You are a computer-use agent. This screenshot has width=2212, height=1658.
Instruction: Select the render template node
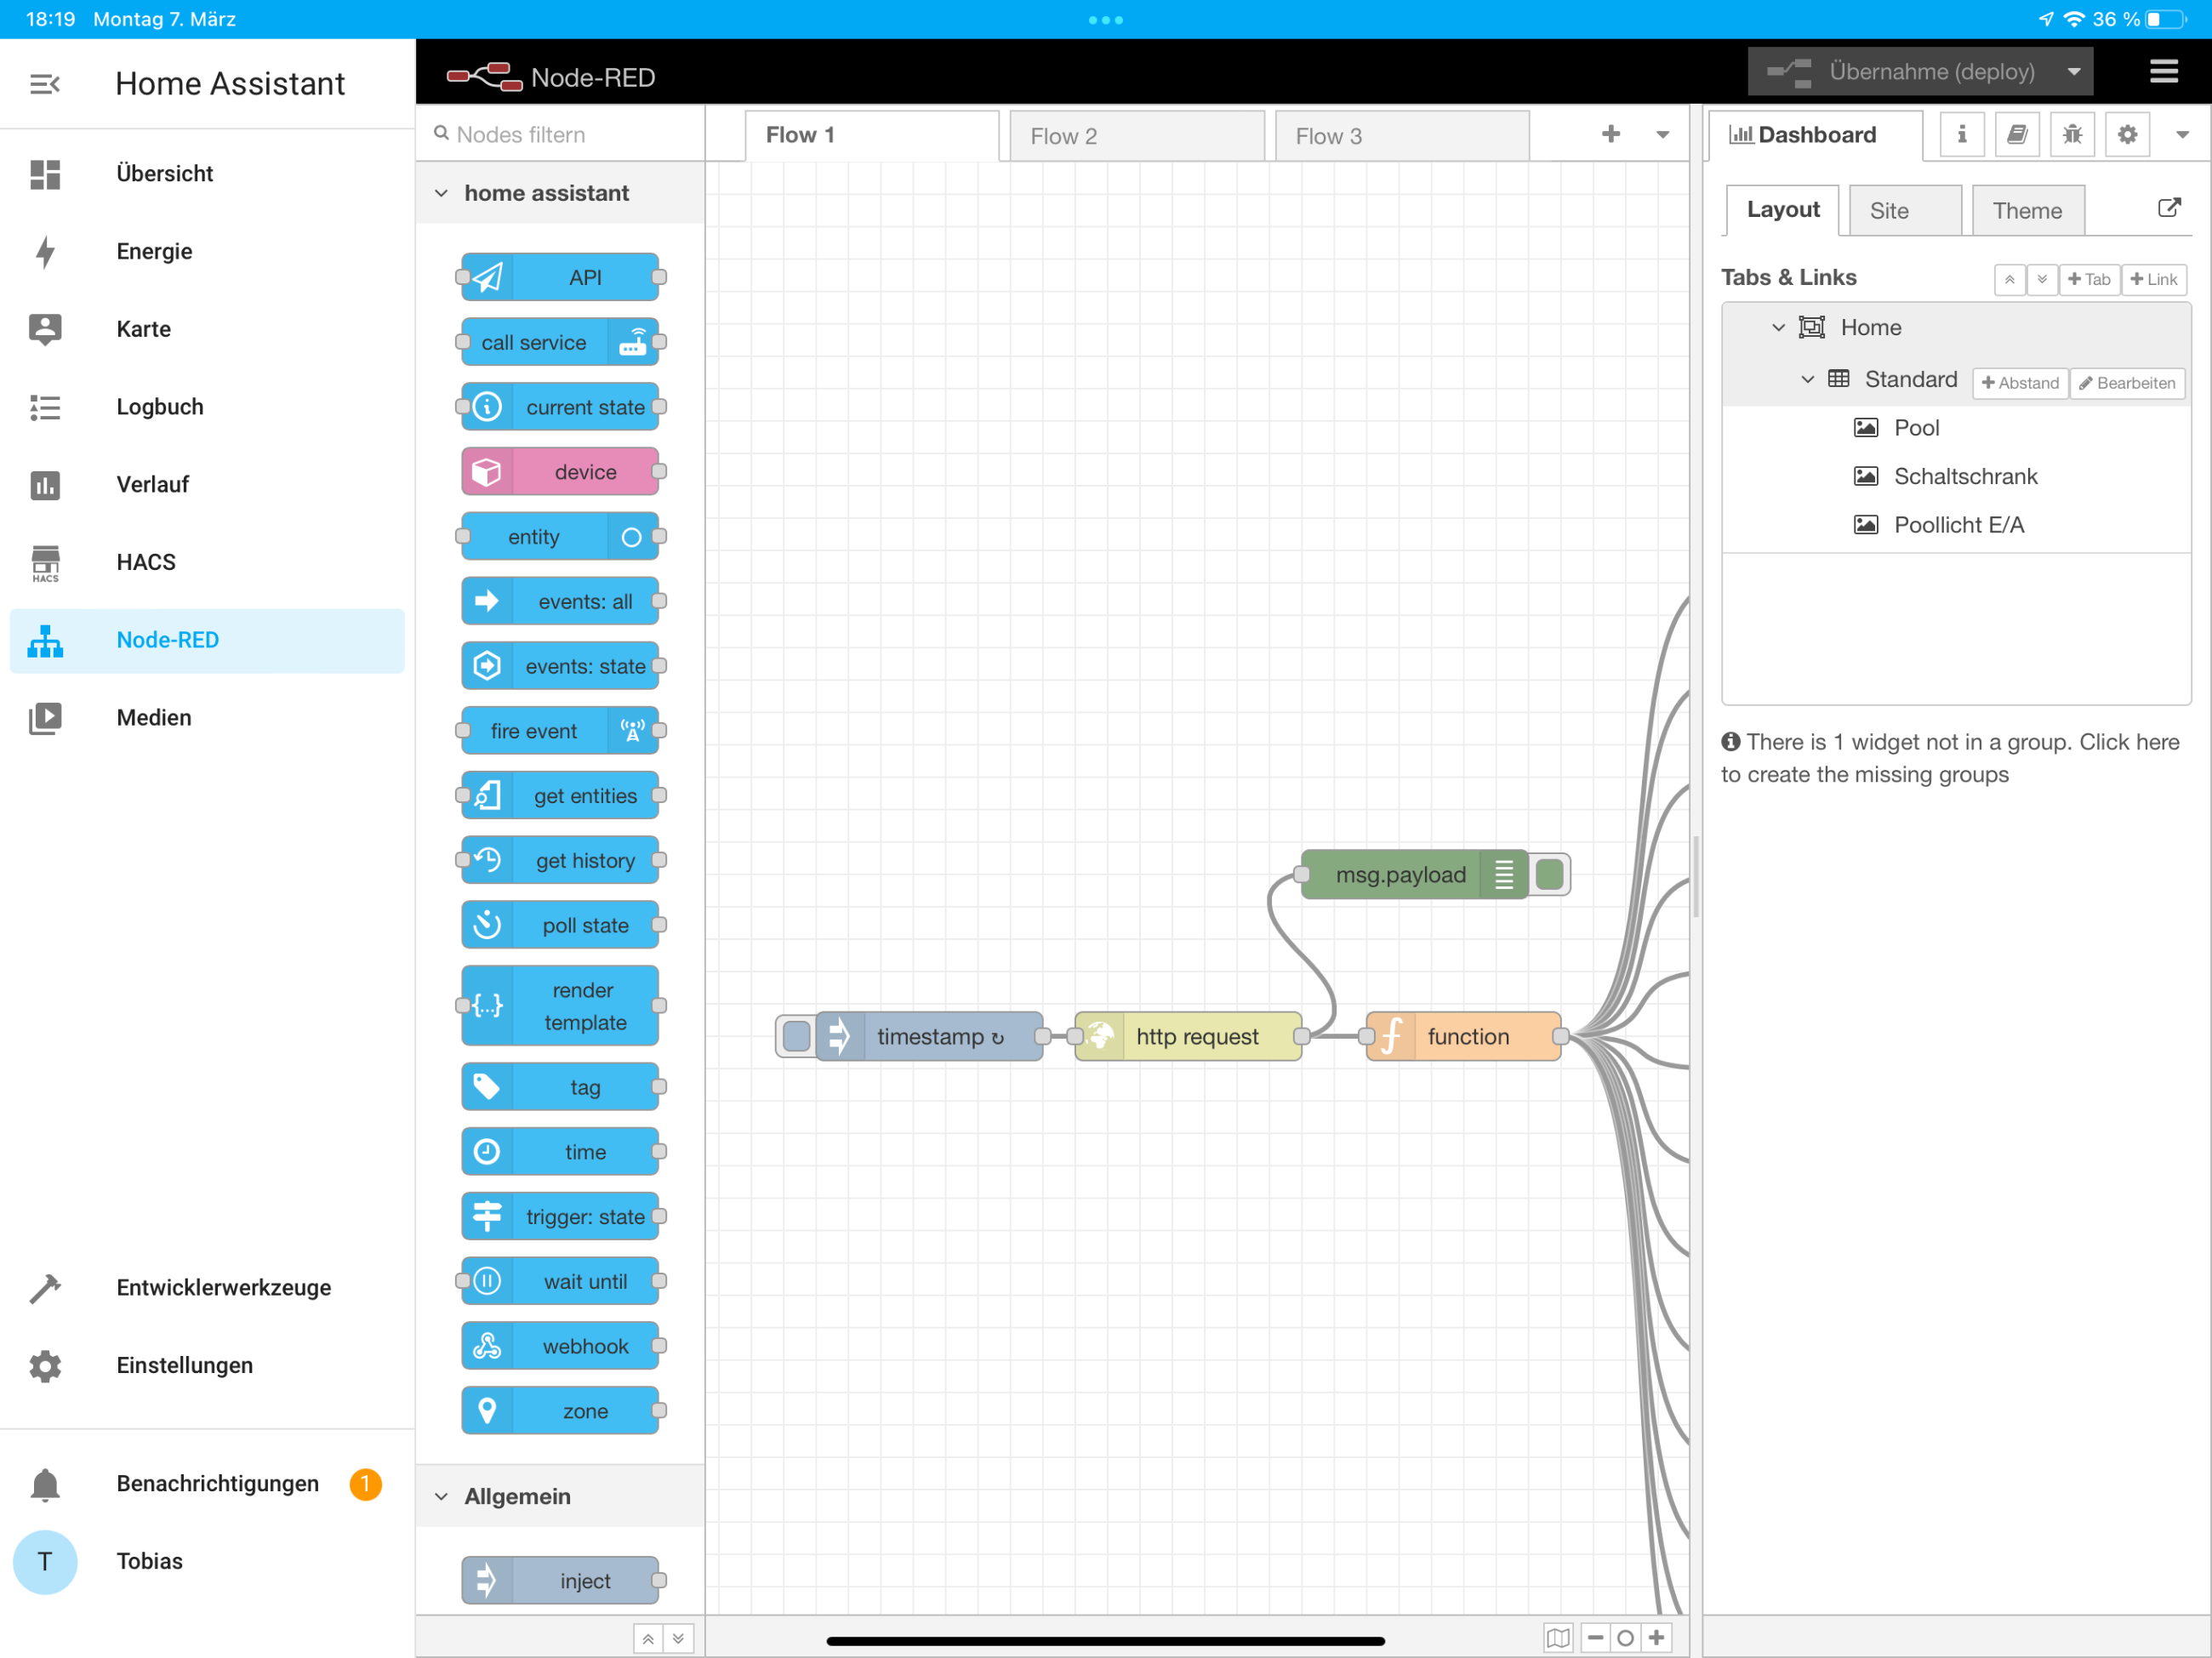(560, 1006)
